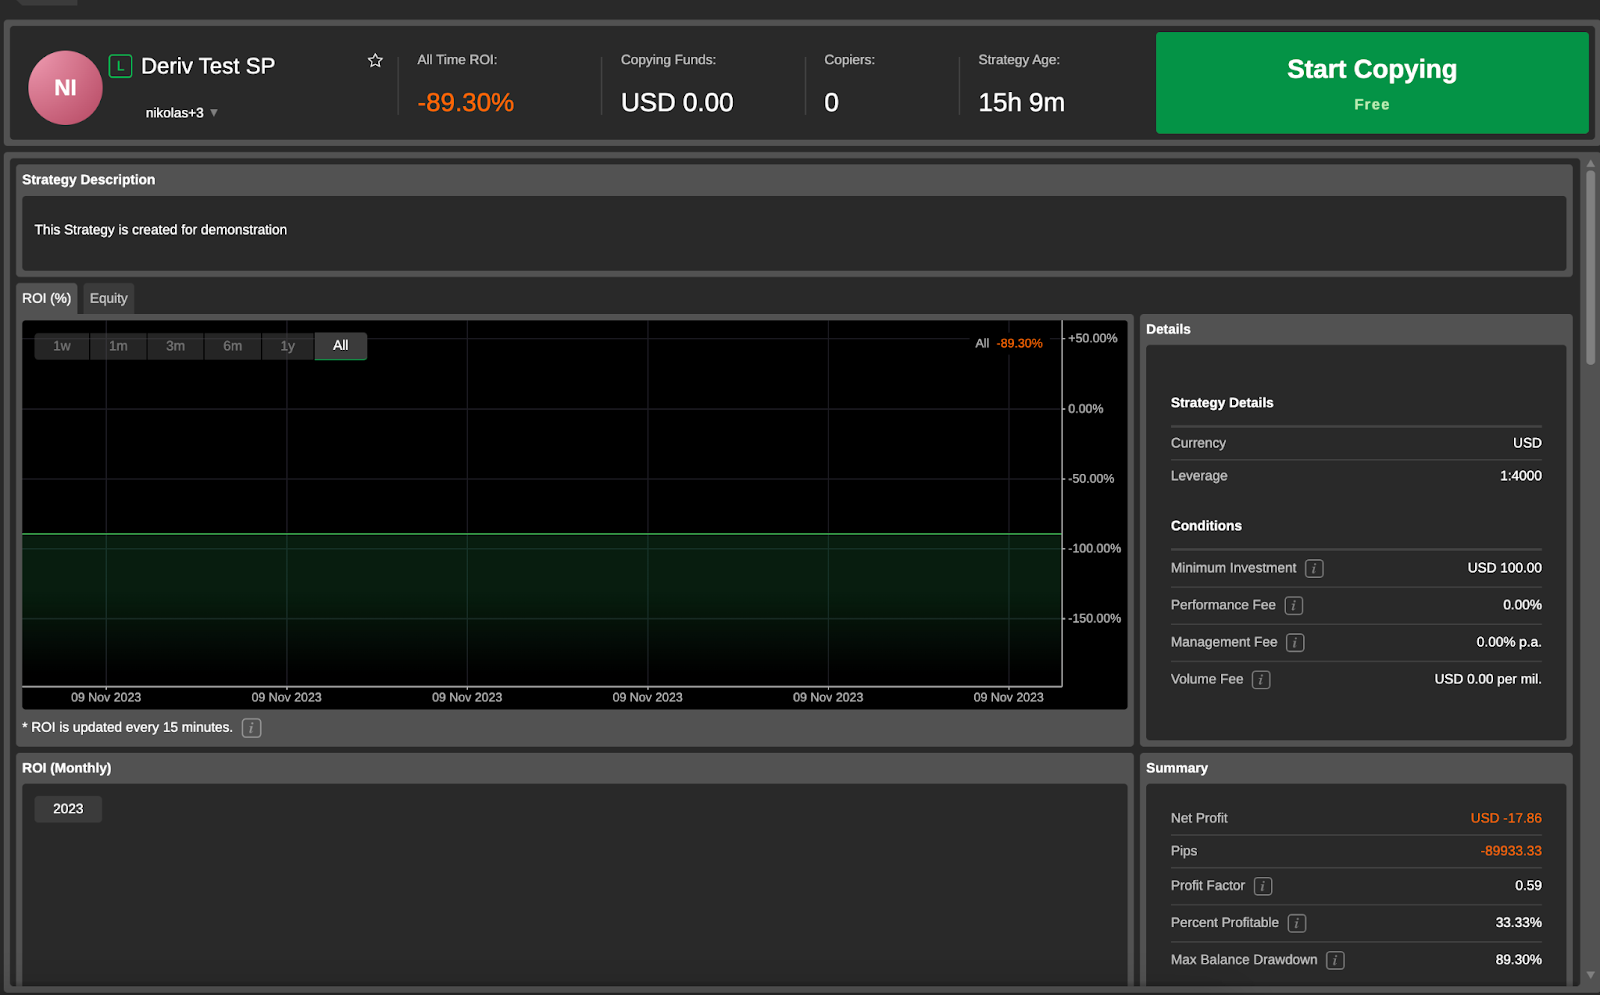Select the All time range
Viewport: 1600px width, 995px height.
click(340, 346)
